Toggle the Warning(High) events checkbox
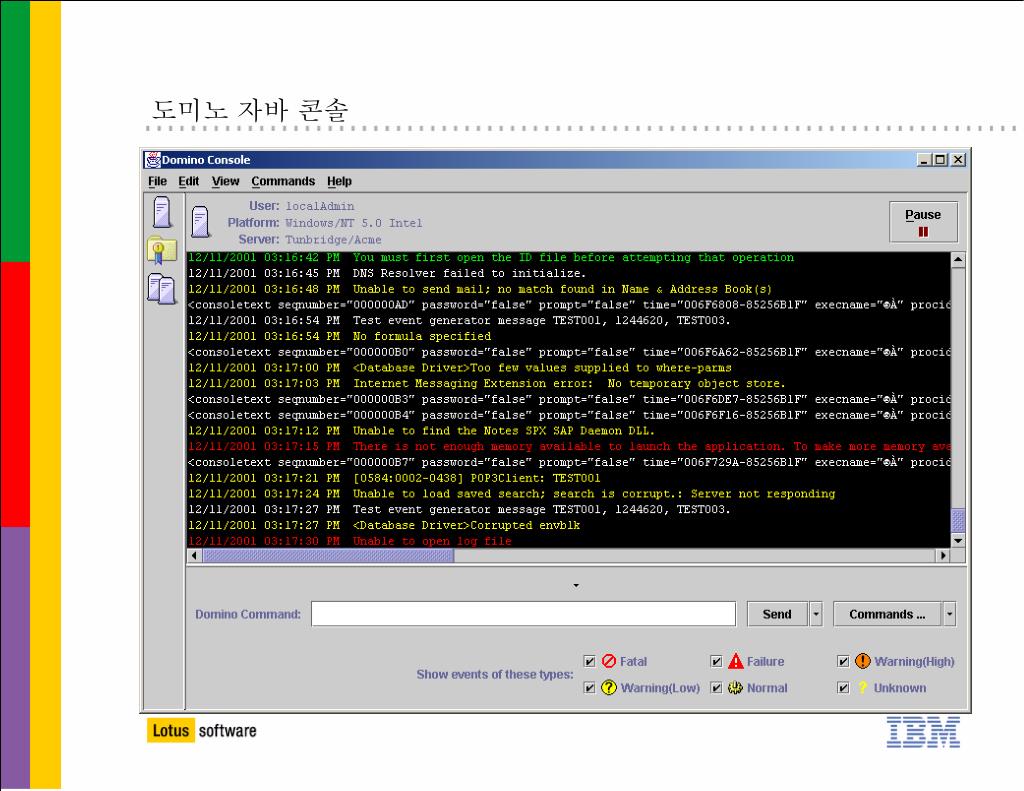 (x=843, y=662)
